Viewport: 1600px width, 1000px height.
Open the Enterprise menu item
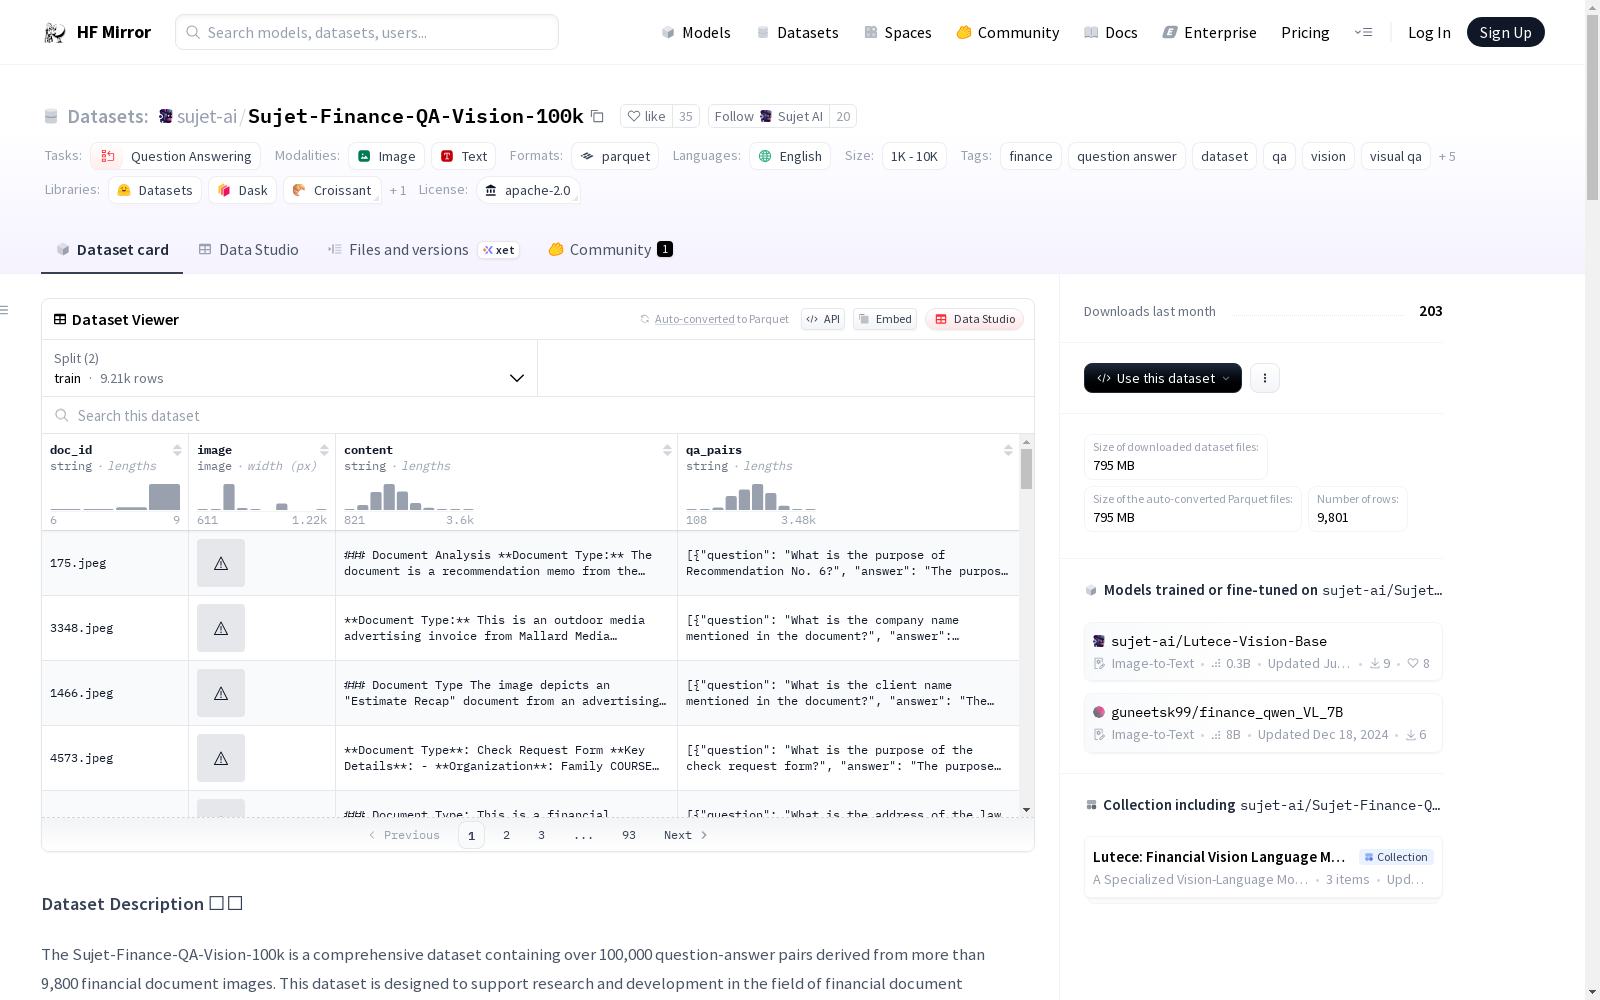click(1209, 32)
